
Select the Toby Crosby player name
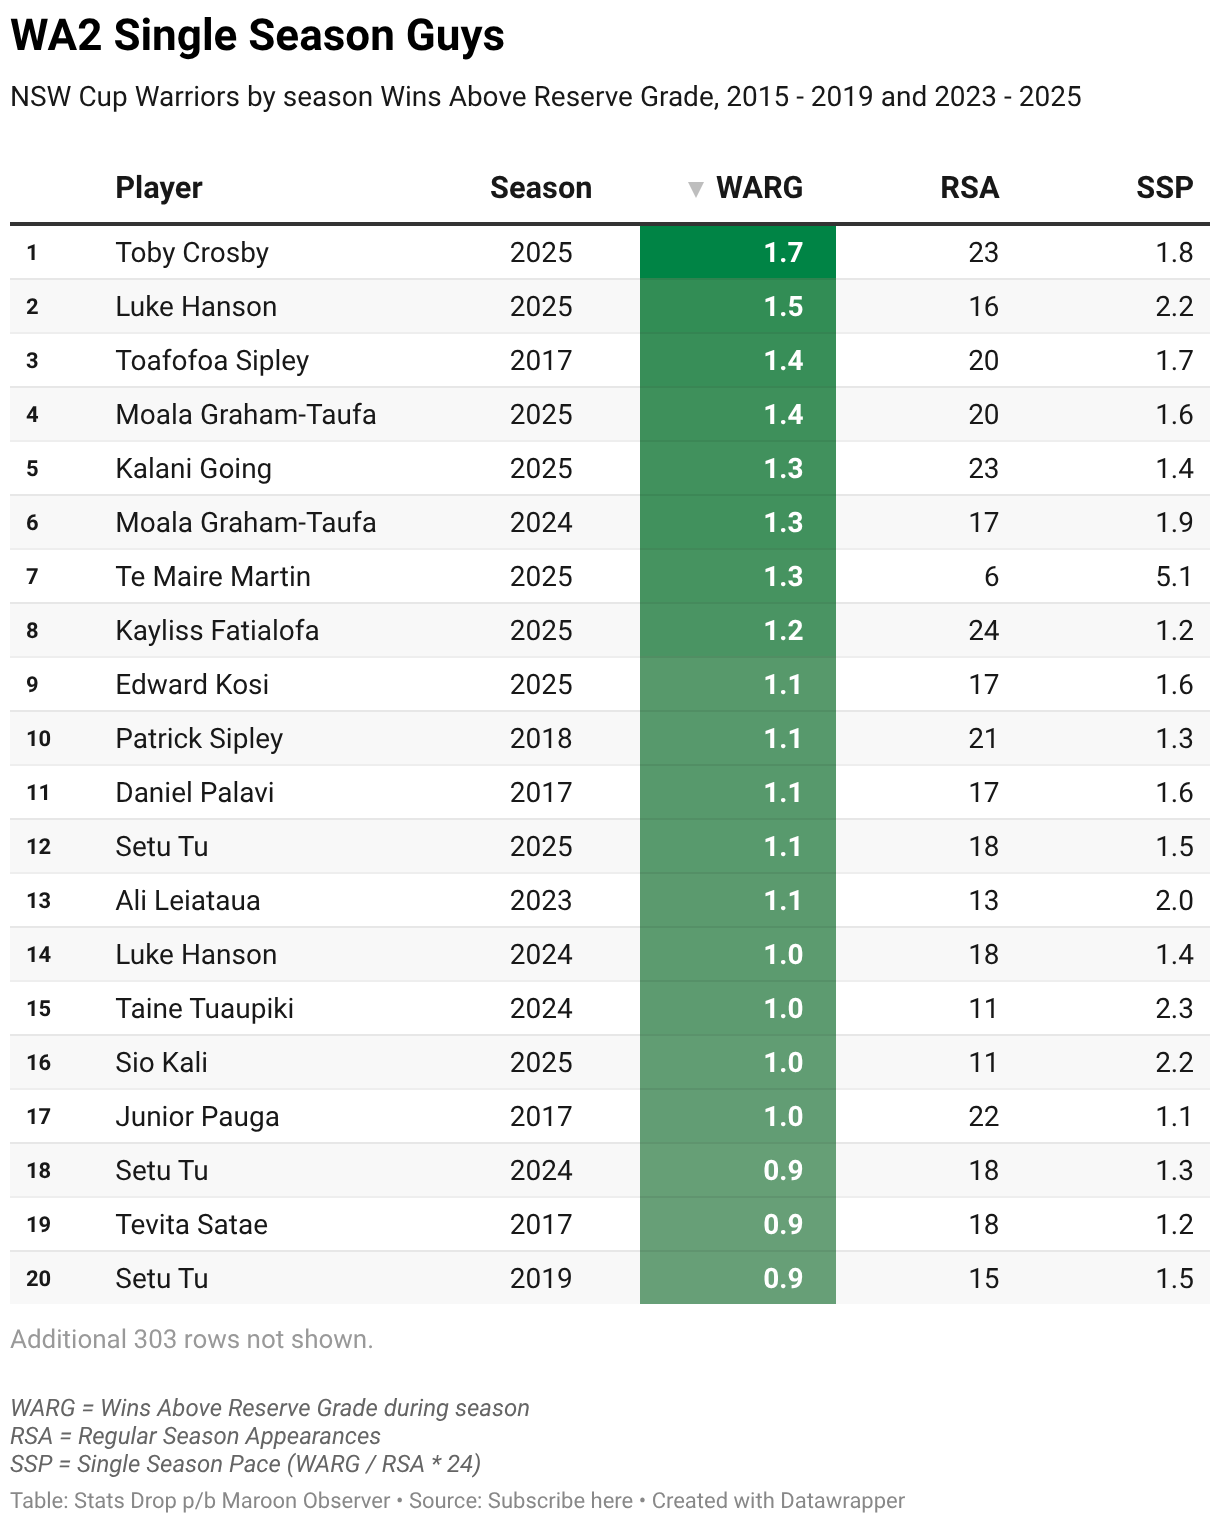point(192,252)
